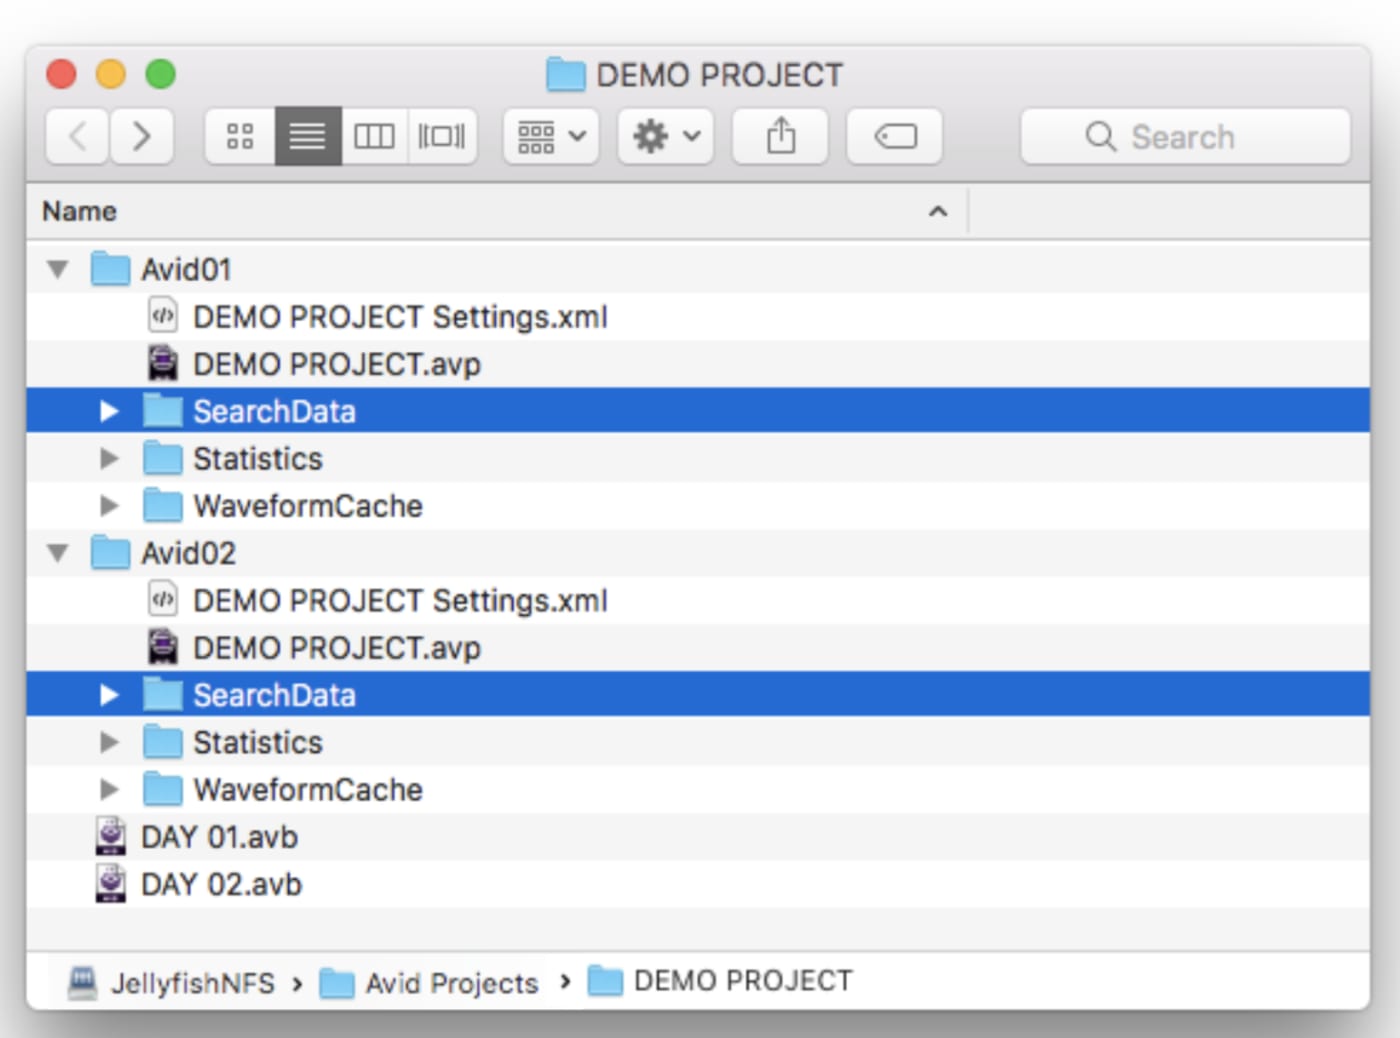The height and width of the screenshot is (1038, 1400).
Task: Click DEMO PROJECT Settings.xml name in Avid01
Action: pos(400,317)
